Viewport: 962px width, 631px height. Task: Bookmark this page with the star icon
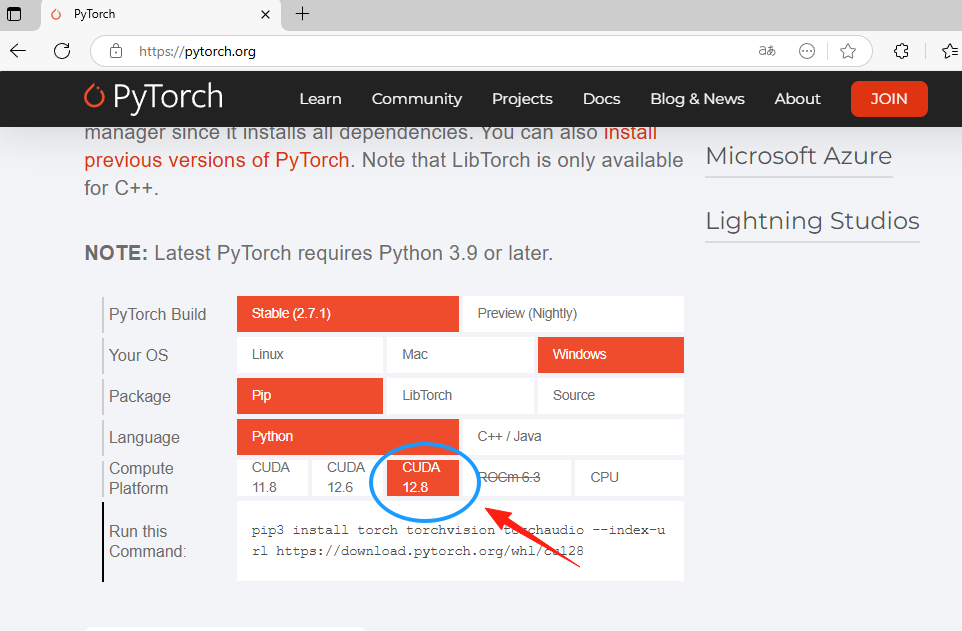(848, 51)
